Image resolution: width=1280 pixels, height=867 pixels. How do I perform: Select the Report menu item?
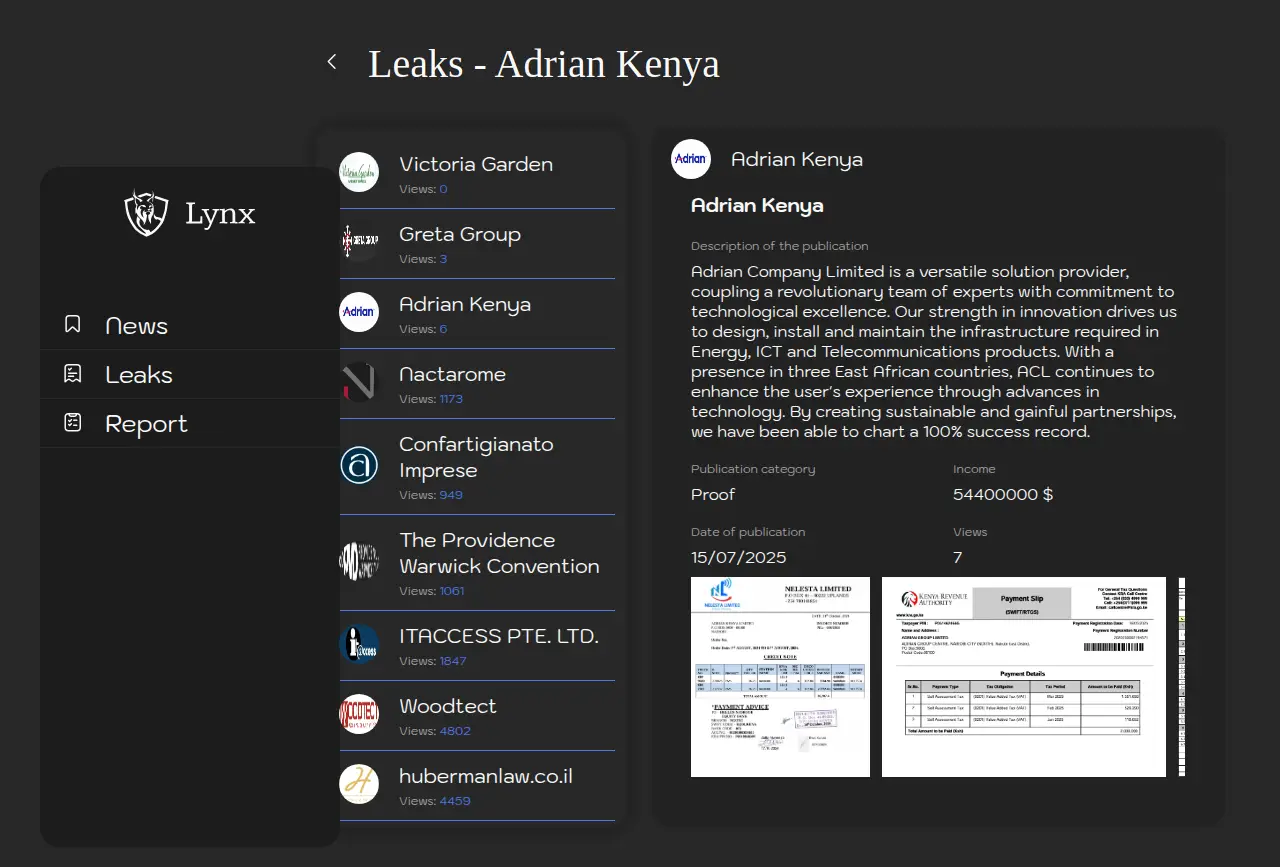click(146, 424)
